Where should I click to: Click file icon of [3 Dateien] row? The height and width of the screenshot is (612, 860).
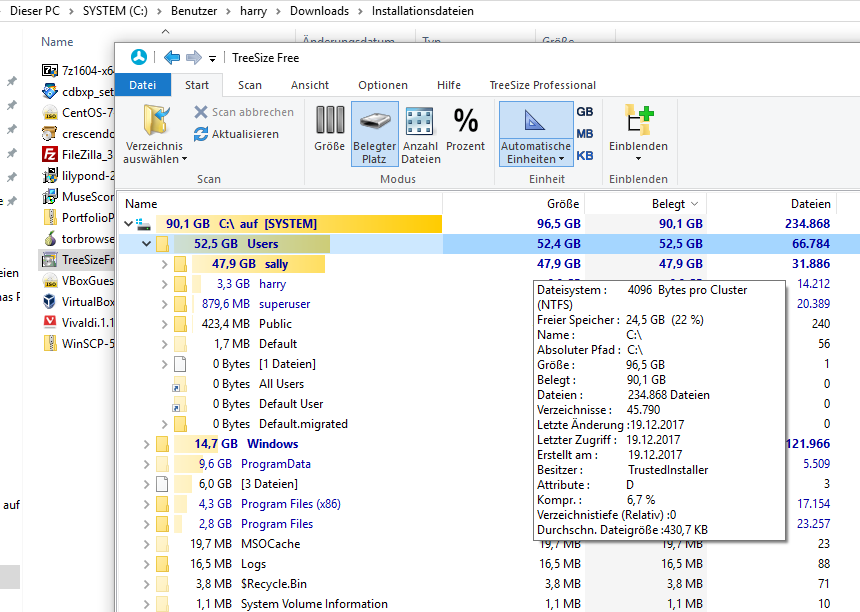click(x=162, y=484)
